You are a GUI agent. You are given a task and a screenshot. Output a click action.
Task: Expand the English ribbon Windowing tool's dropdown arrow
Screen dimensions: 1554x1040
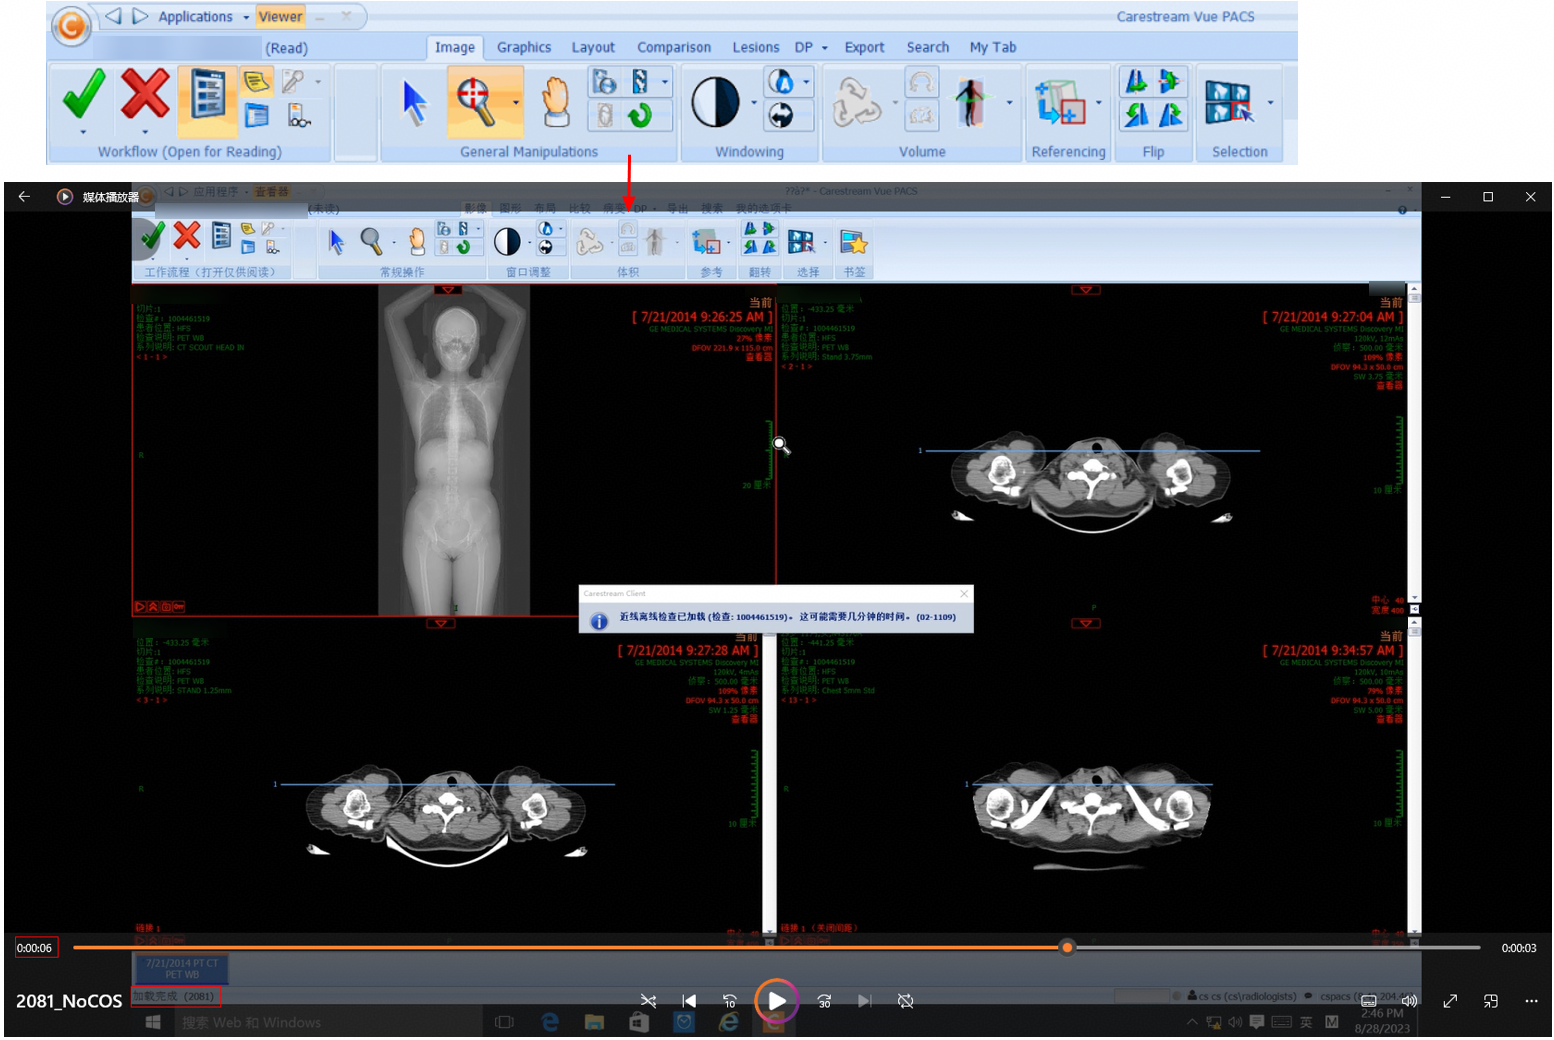(754, 102)
